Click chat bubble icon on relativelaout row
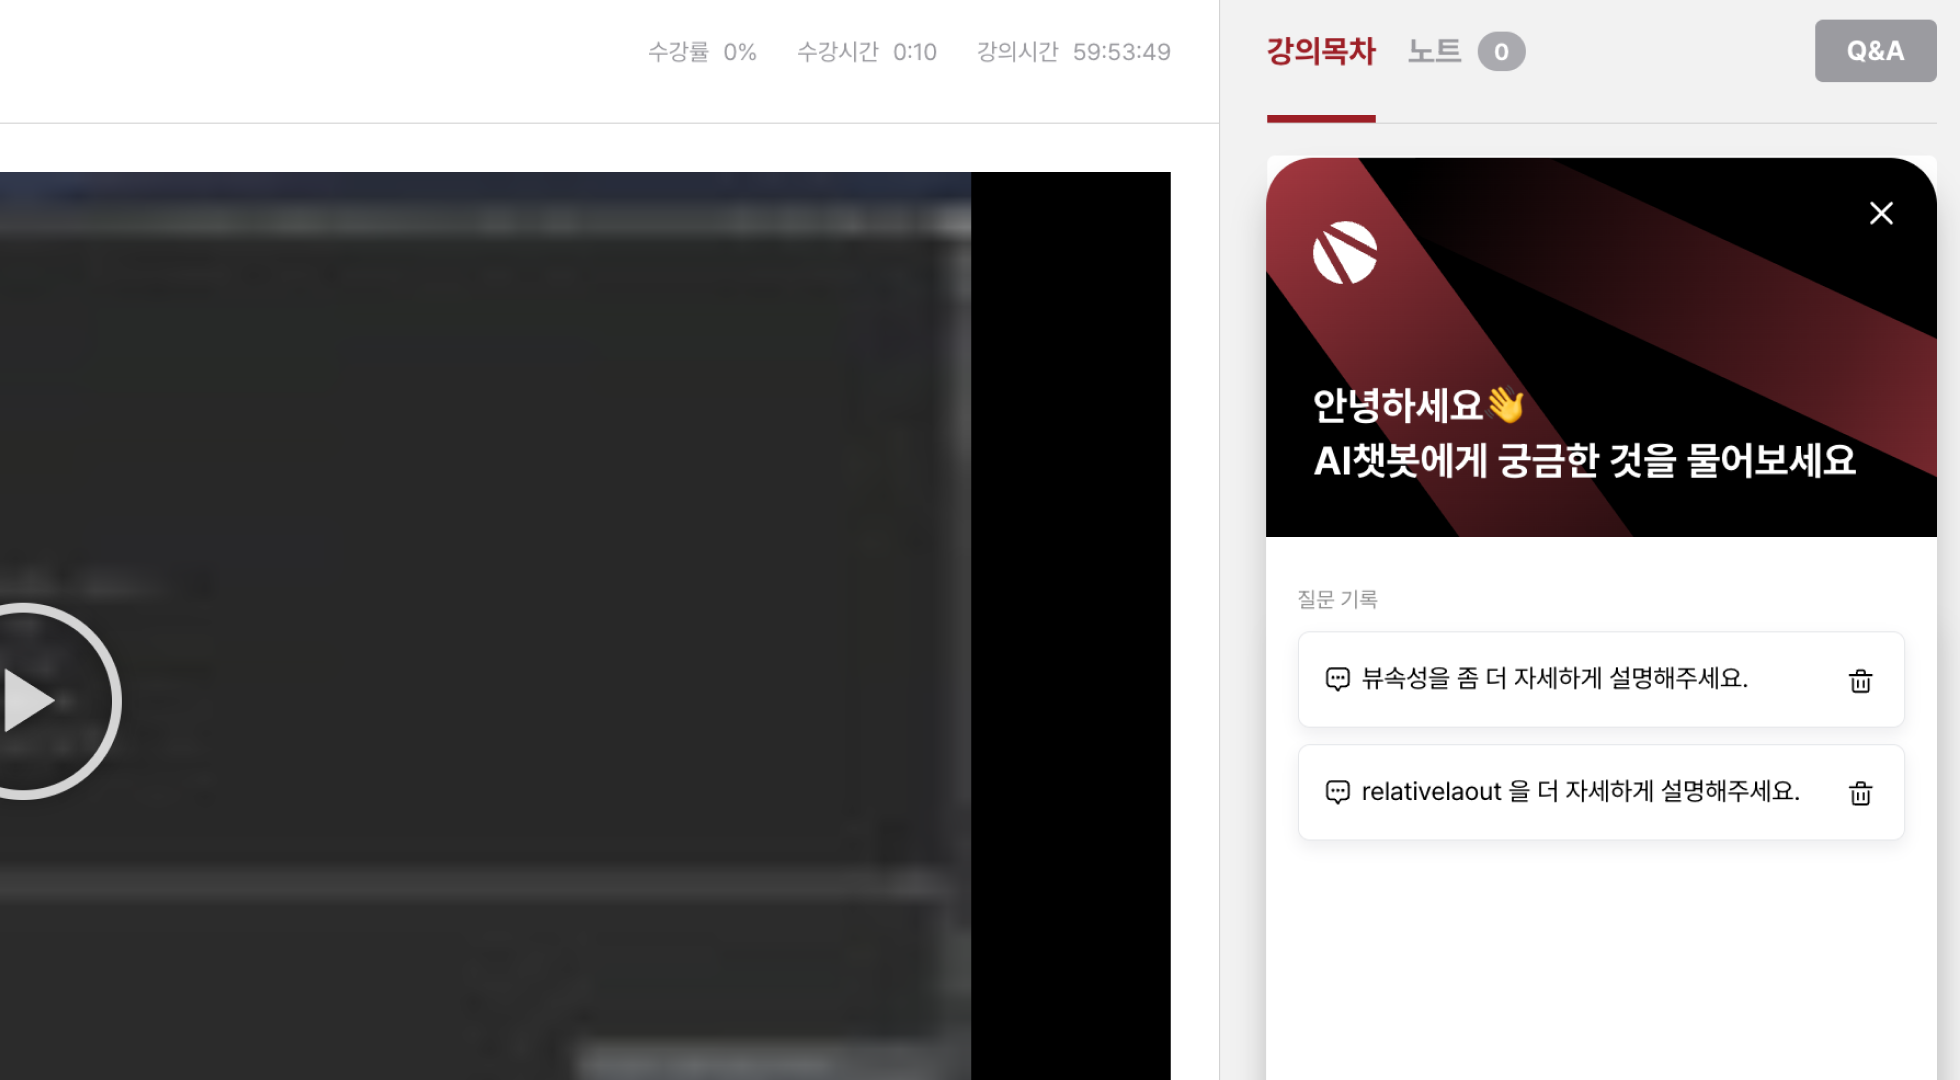The width and height of the screenshot is (1960, 1080). [1337, 792]
